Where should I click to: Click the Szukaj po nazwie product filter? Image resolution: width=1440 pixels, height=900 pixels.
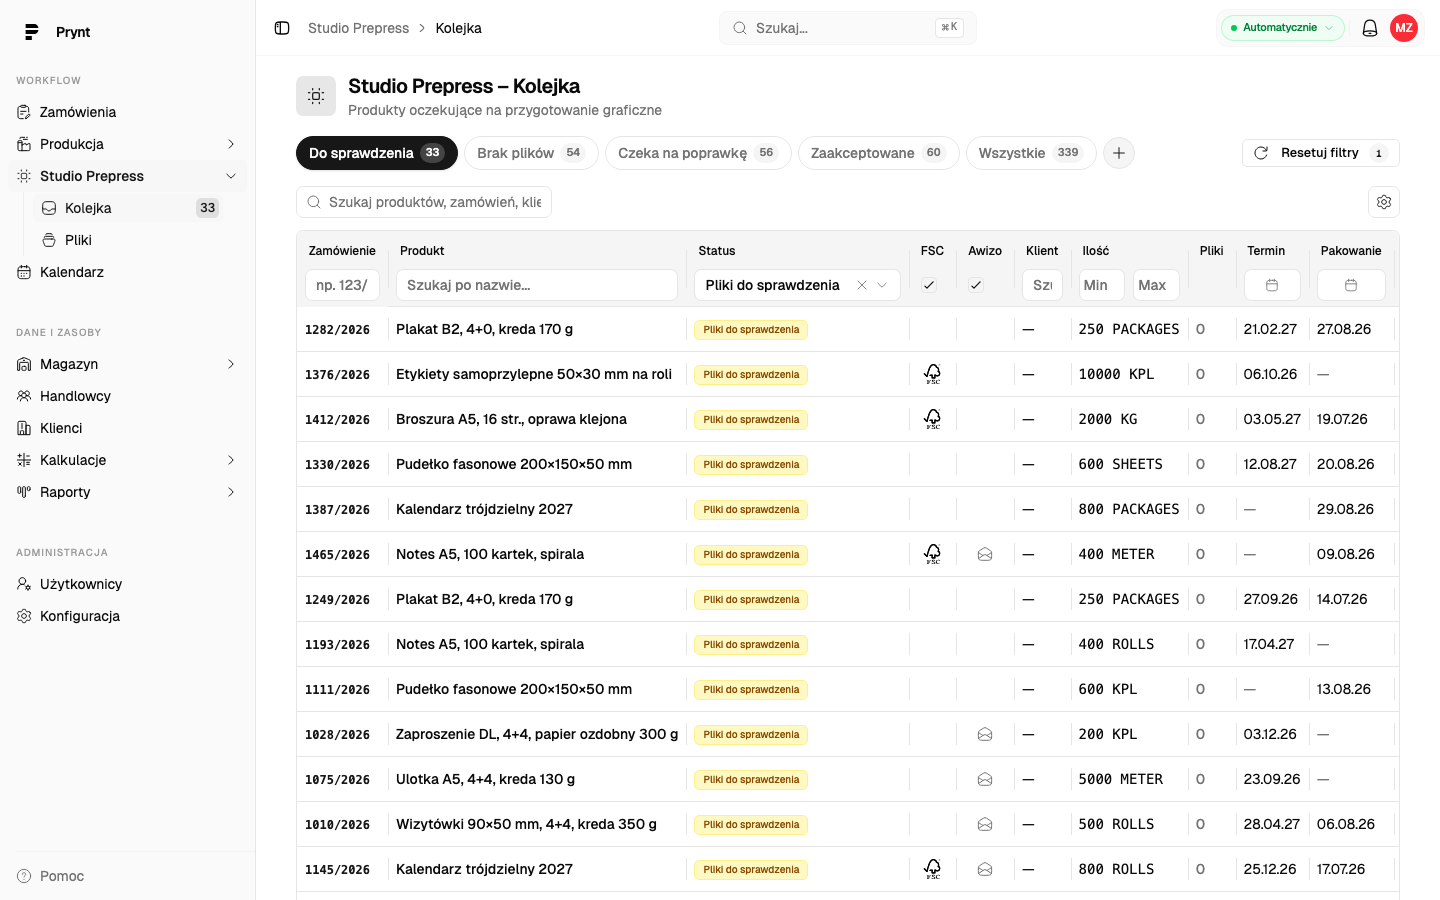tap(537, 285)
